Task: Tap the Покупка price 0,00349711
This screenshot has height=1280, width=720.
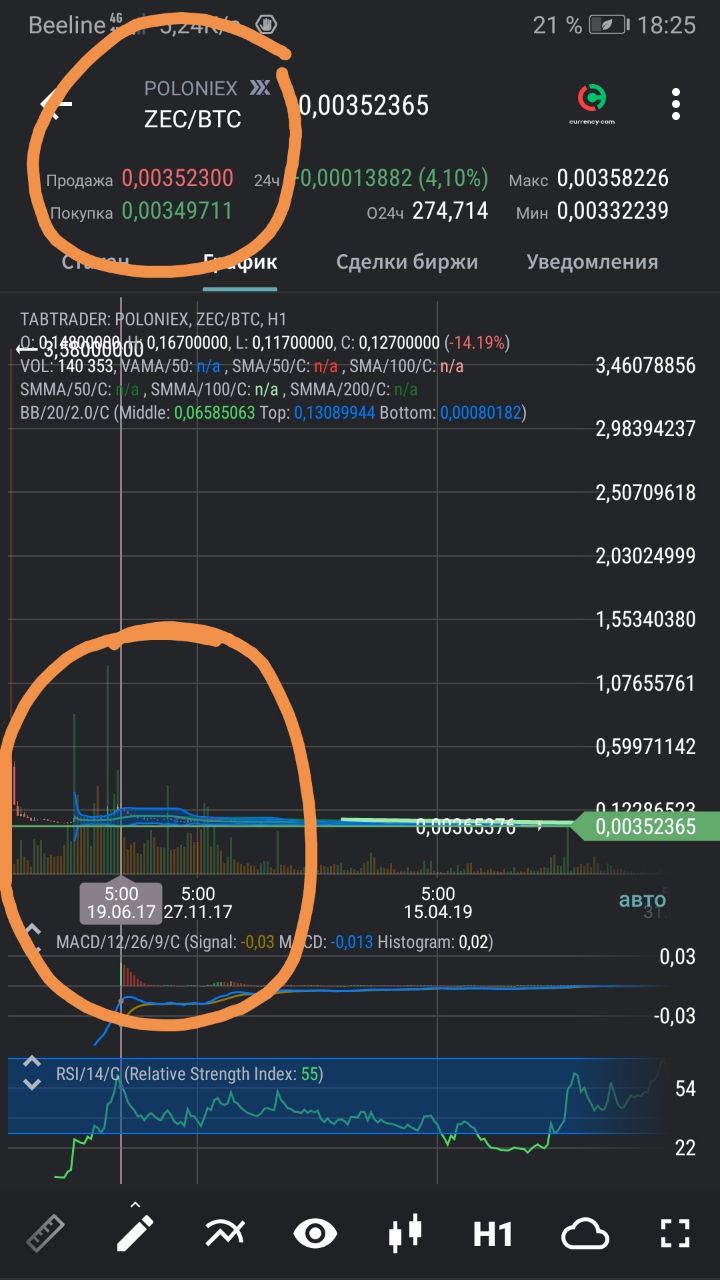Action: pos(177,211)
